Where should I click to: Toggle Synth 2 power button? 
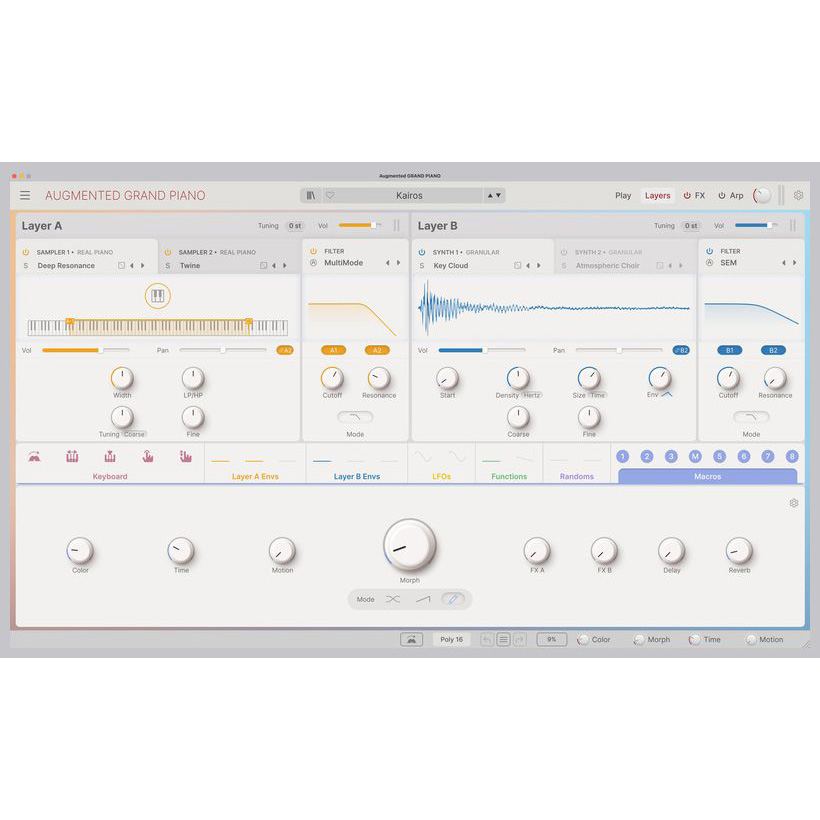(564, 252)
